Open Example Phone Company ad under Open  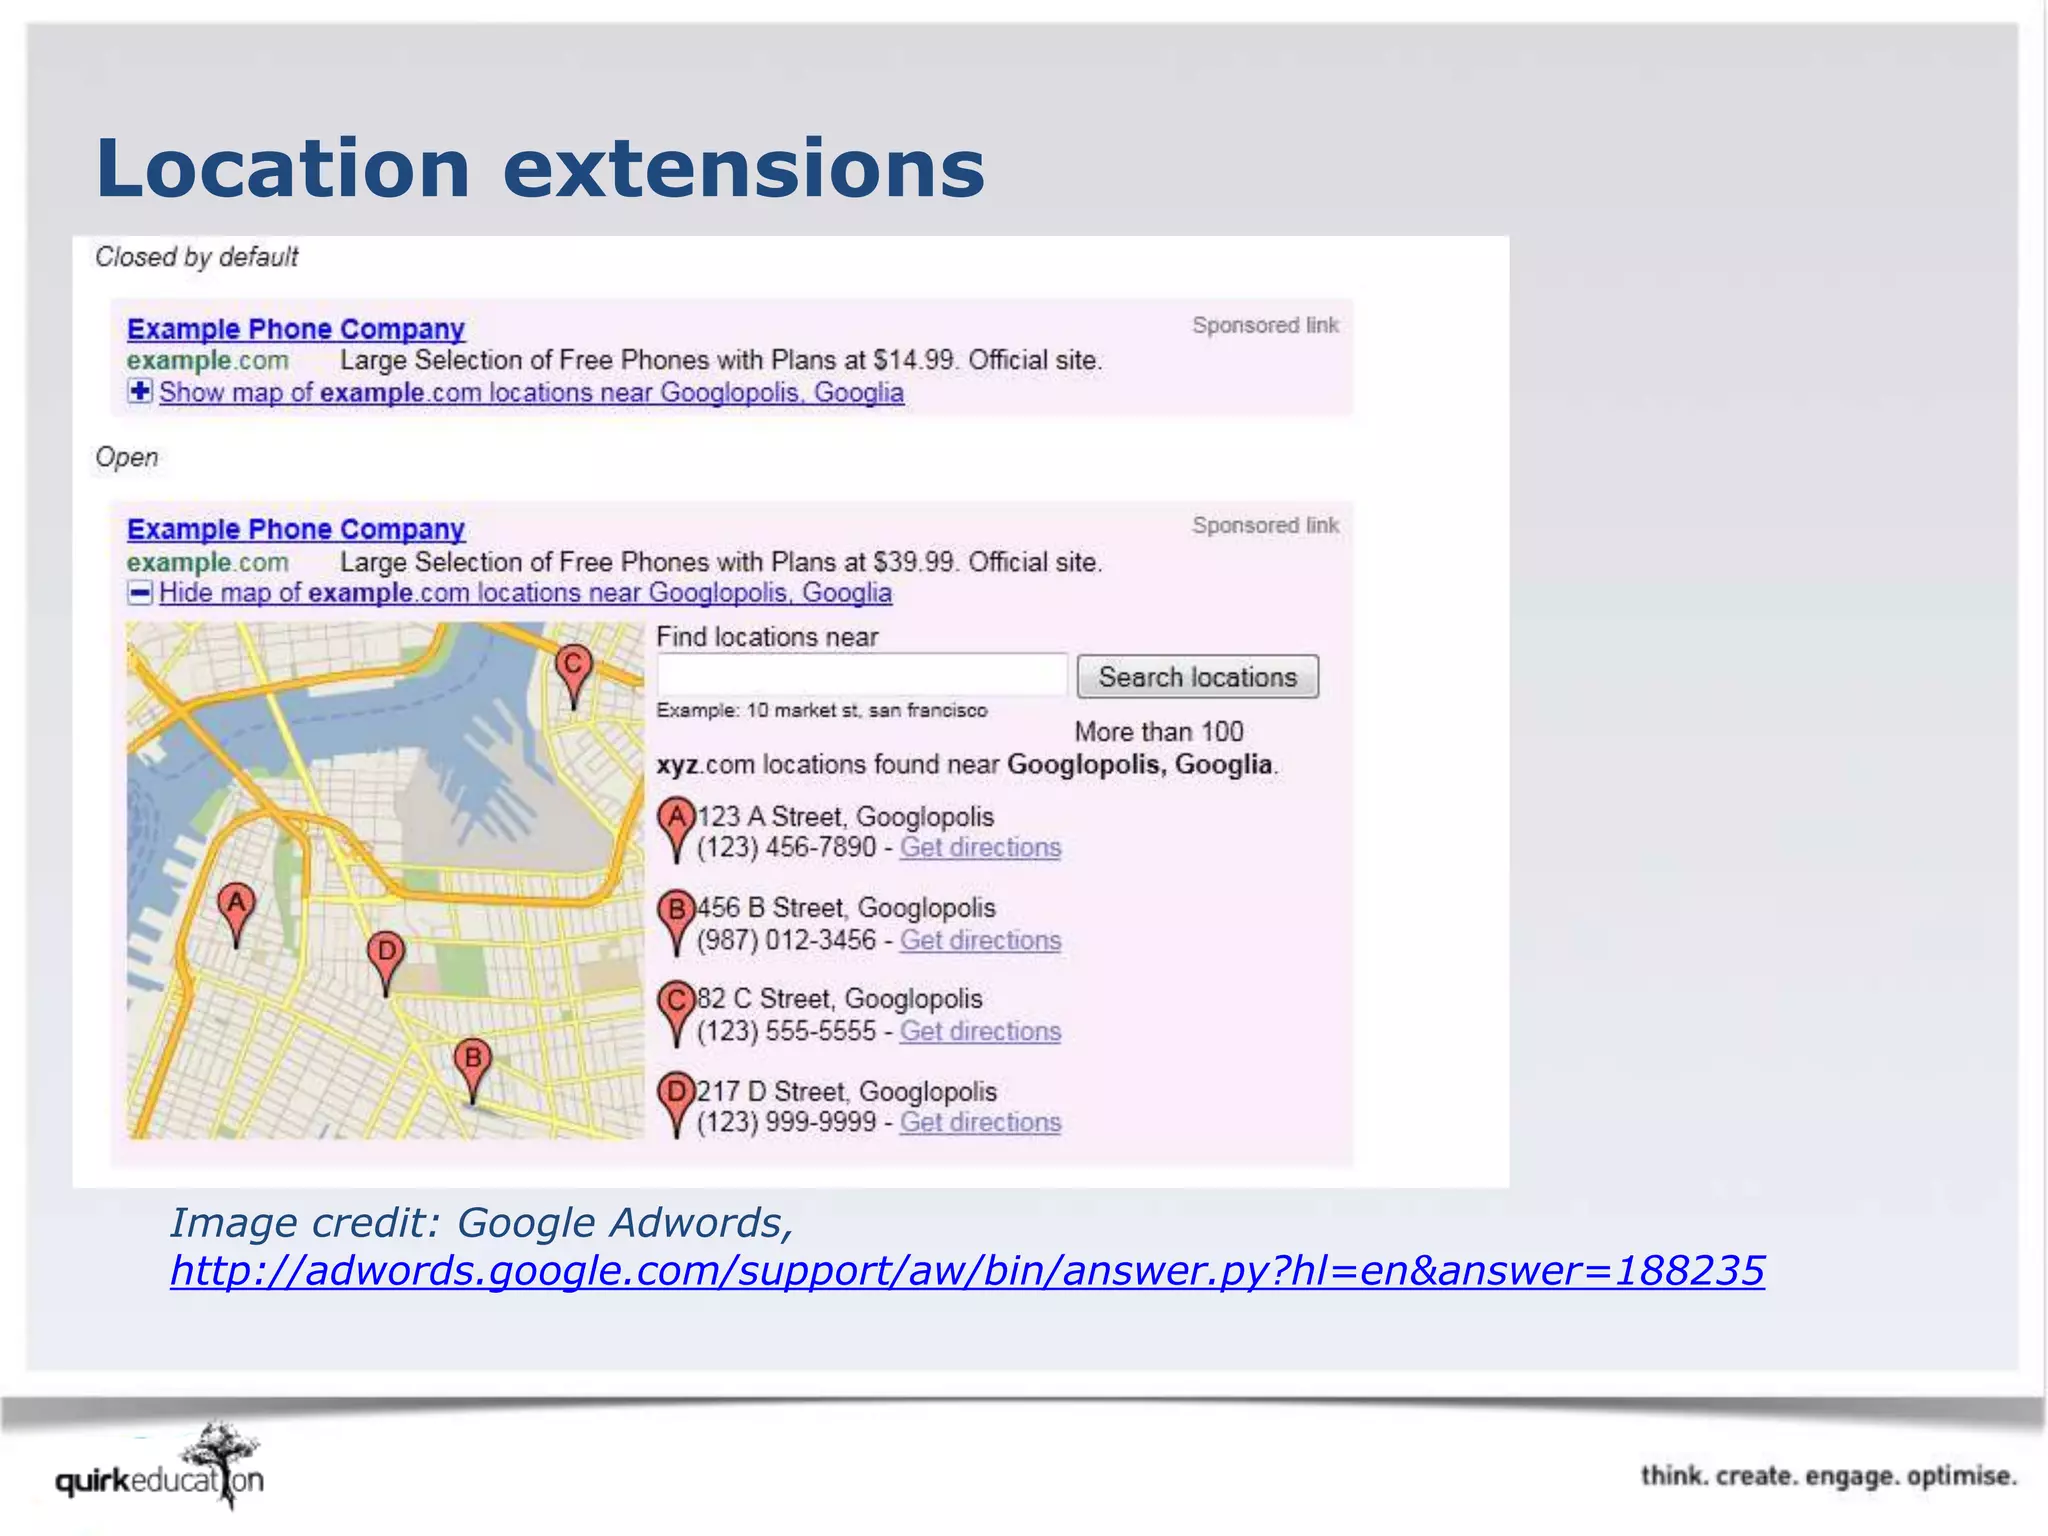coord(296,529)
